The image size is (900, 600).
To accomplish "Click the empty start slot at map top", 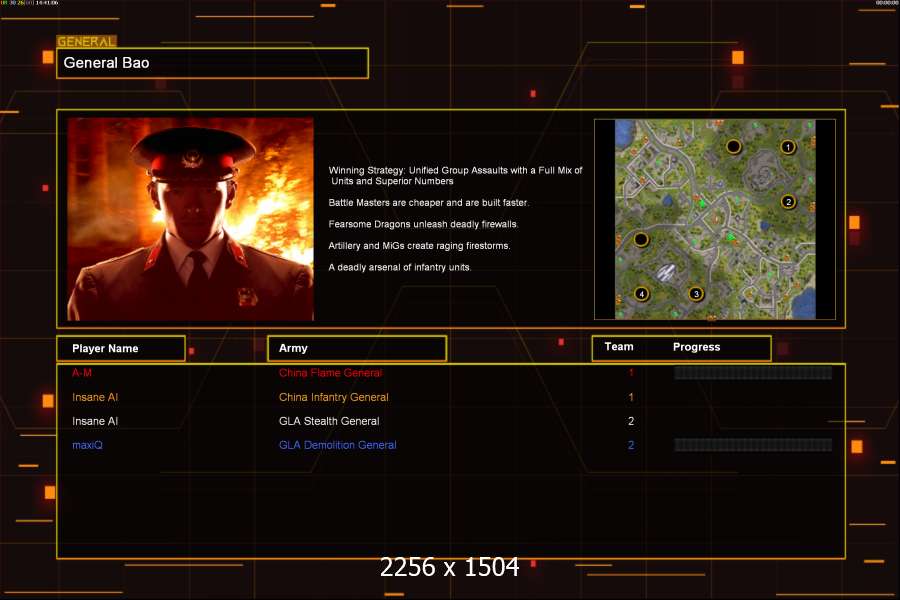I will coord(733,147).
